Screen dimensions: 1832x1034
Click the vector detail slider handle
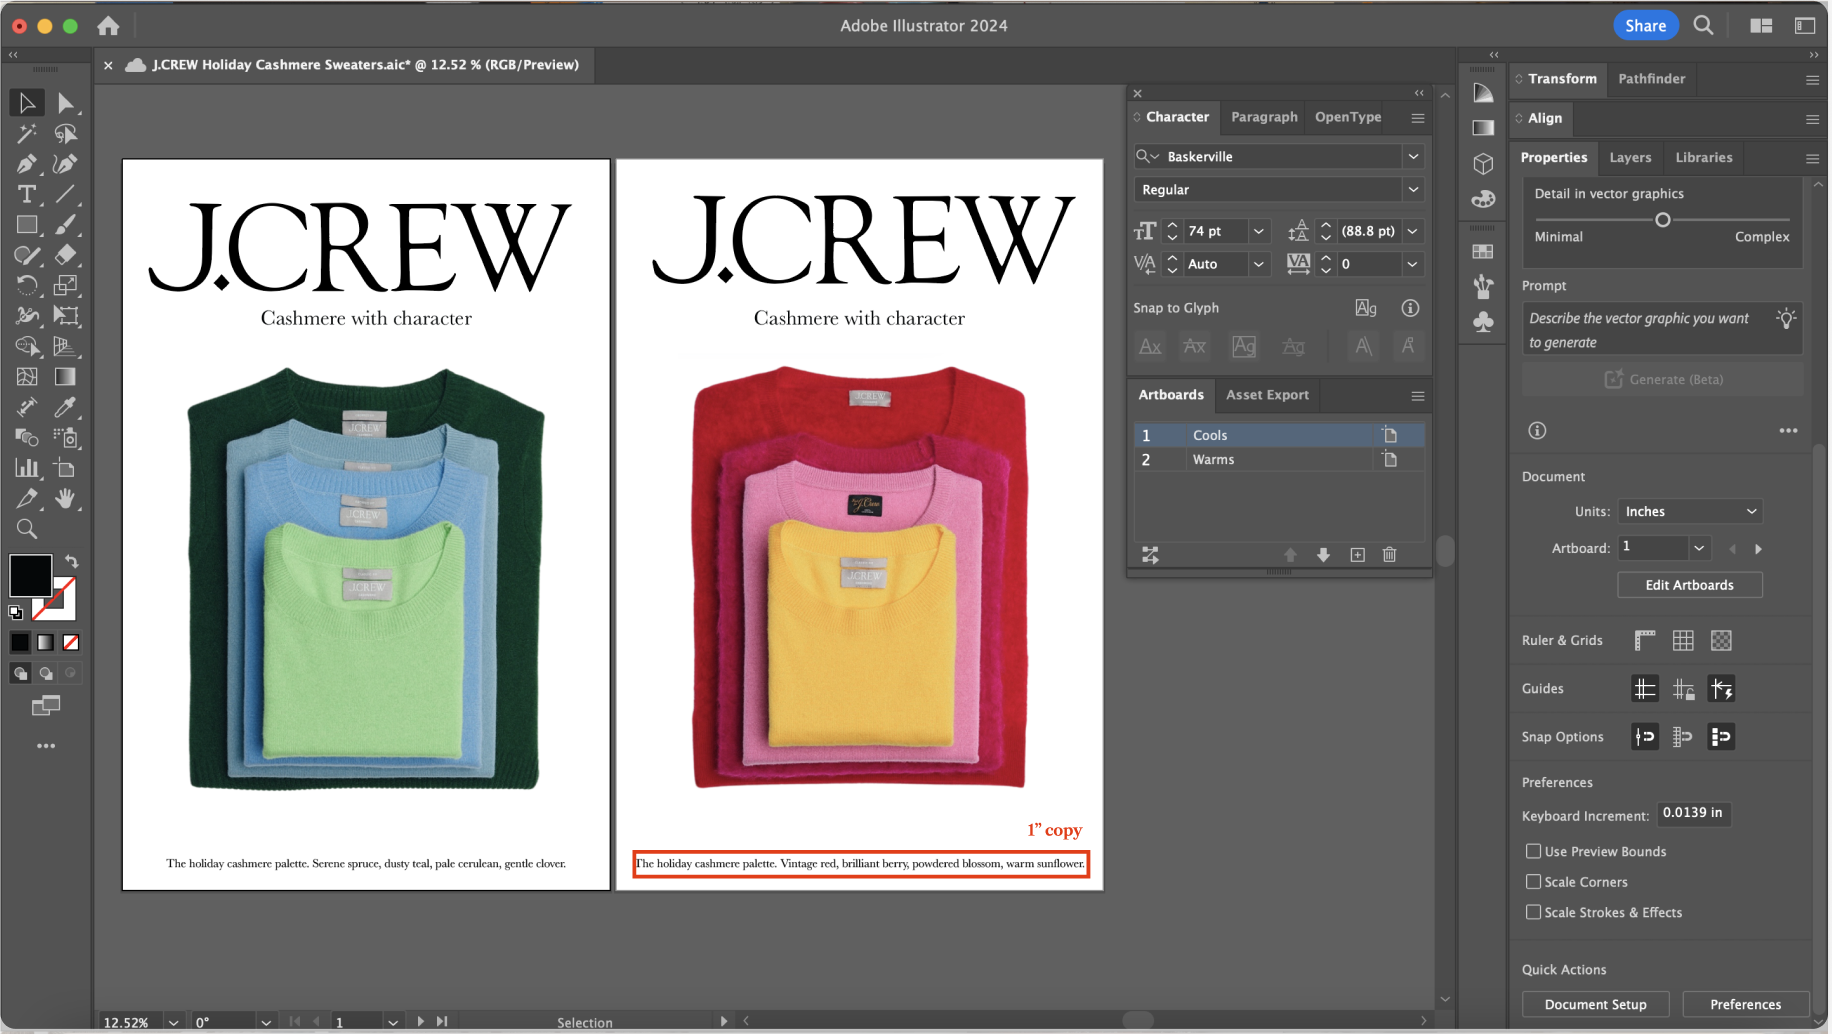[x=1662, y=220]
